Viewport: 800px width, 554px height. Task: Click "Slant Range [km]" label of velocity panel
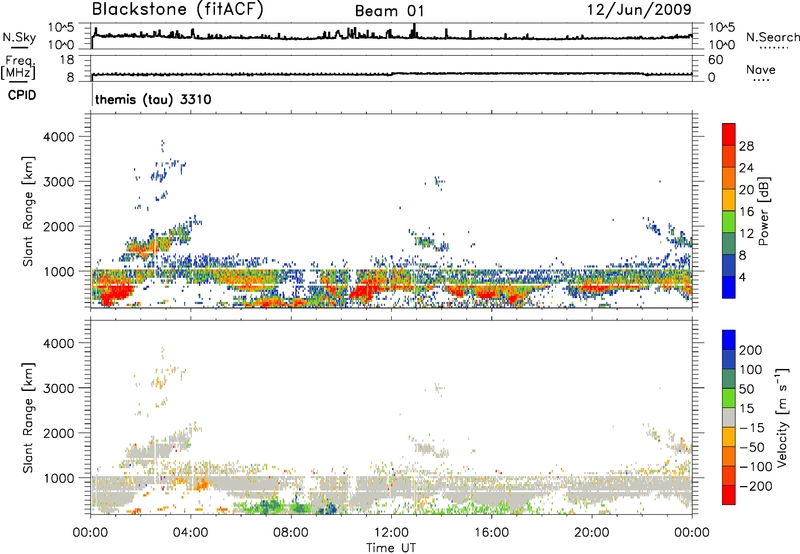pos(28,417)
